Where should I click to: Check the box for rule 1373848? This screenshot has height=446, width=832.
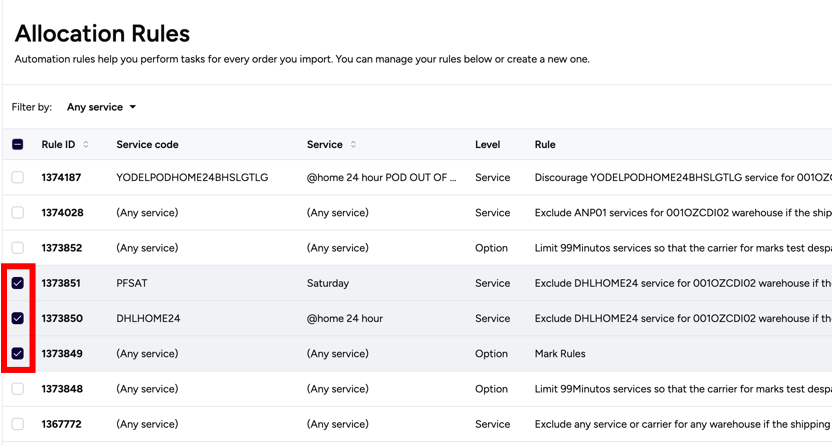(x=18, y=389)
